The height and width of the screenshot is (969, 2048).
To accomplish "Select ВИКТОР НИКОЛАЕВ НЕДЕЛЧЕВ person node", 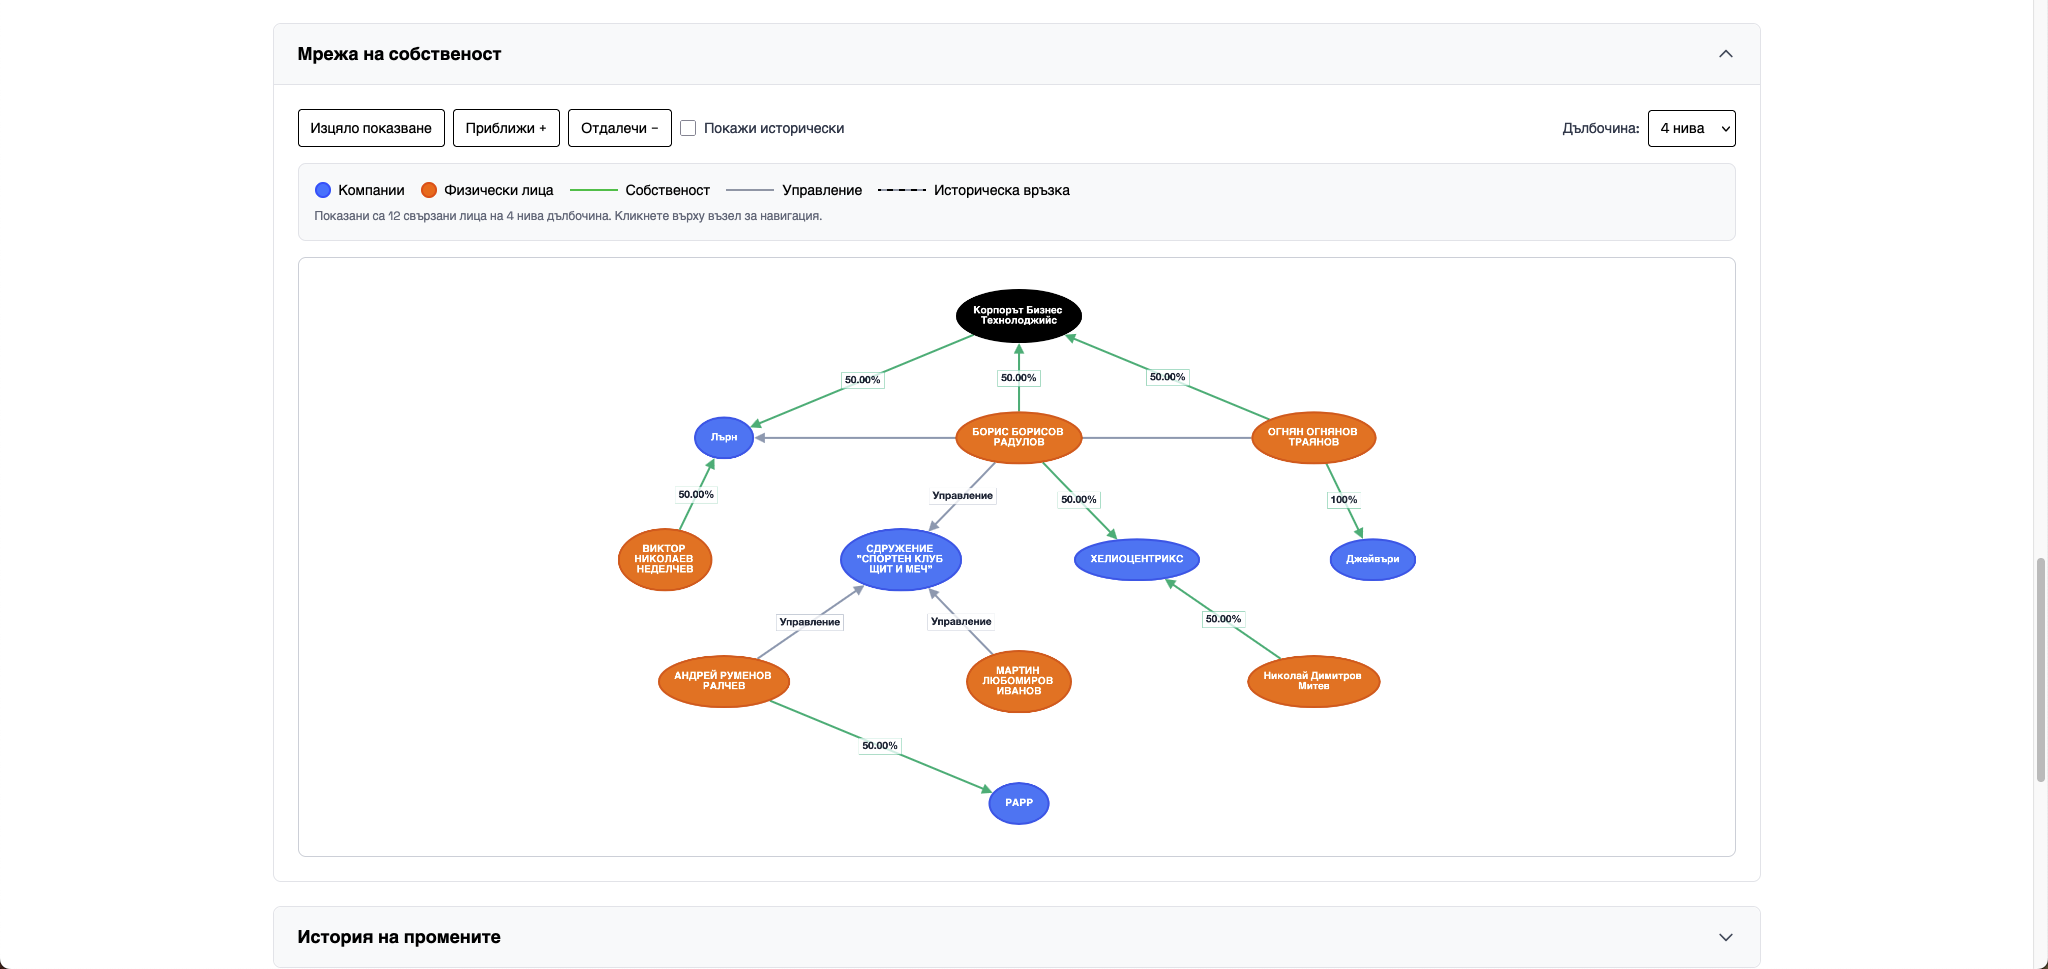I will tap(665, 559).
